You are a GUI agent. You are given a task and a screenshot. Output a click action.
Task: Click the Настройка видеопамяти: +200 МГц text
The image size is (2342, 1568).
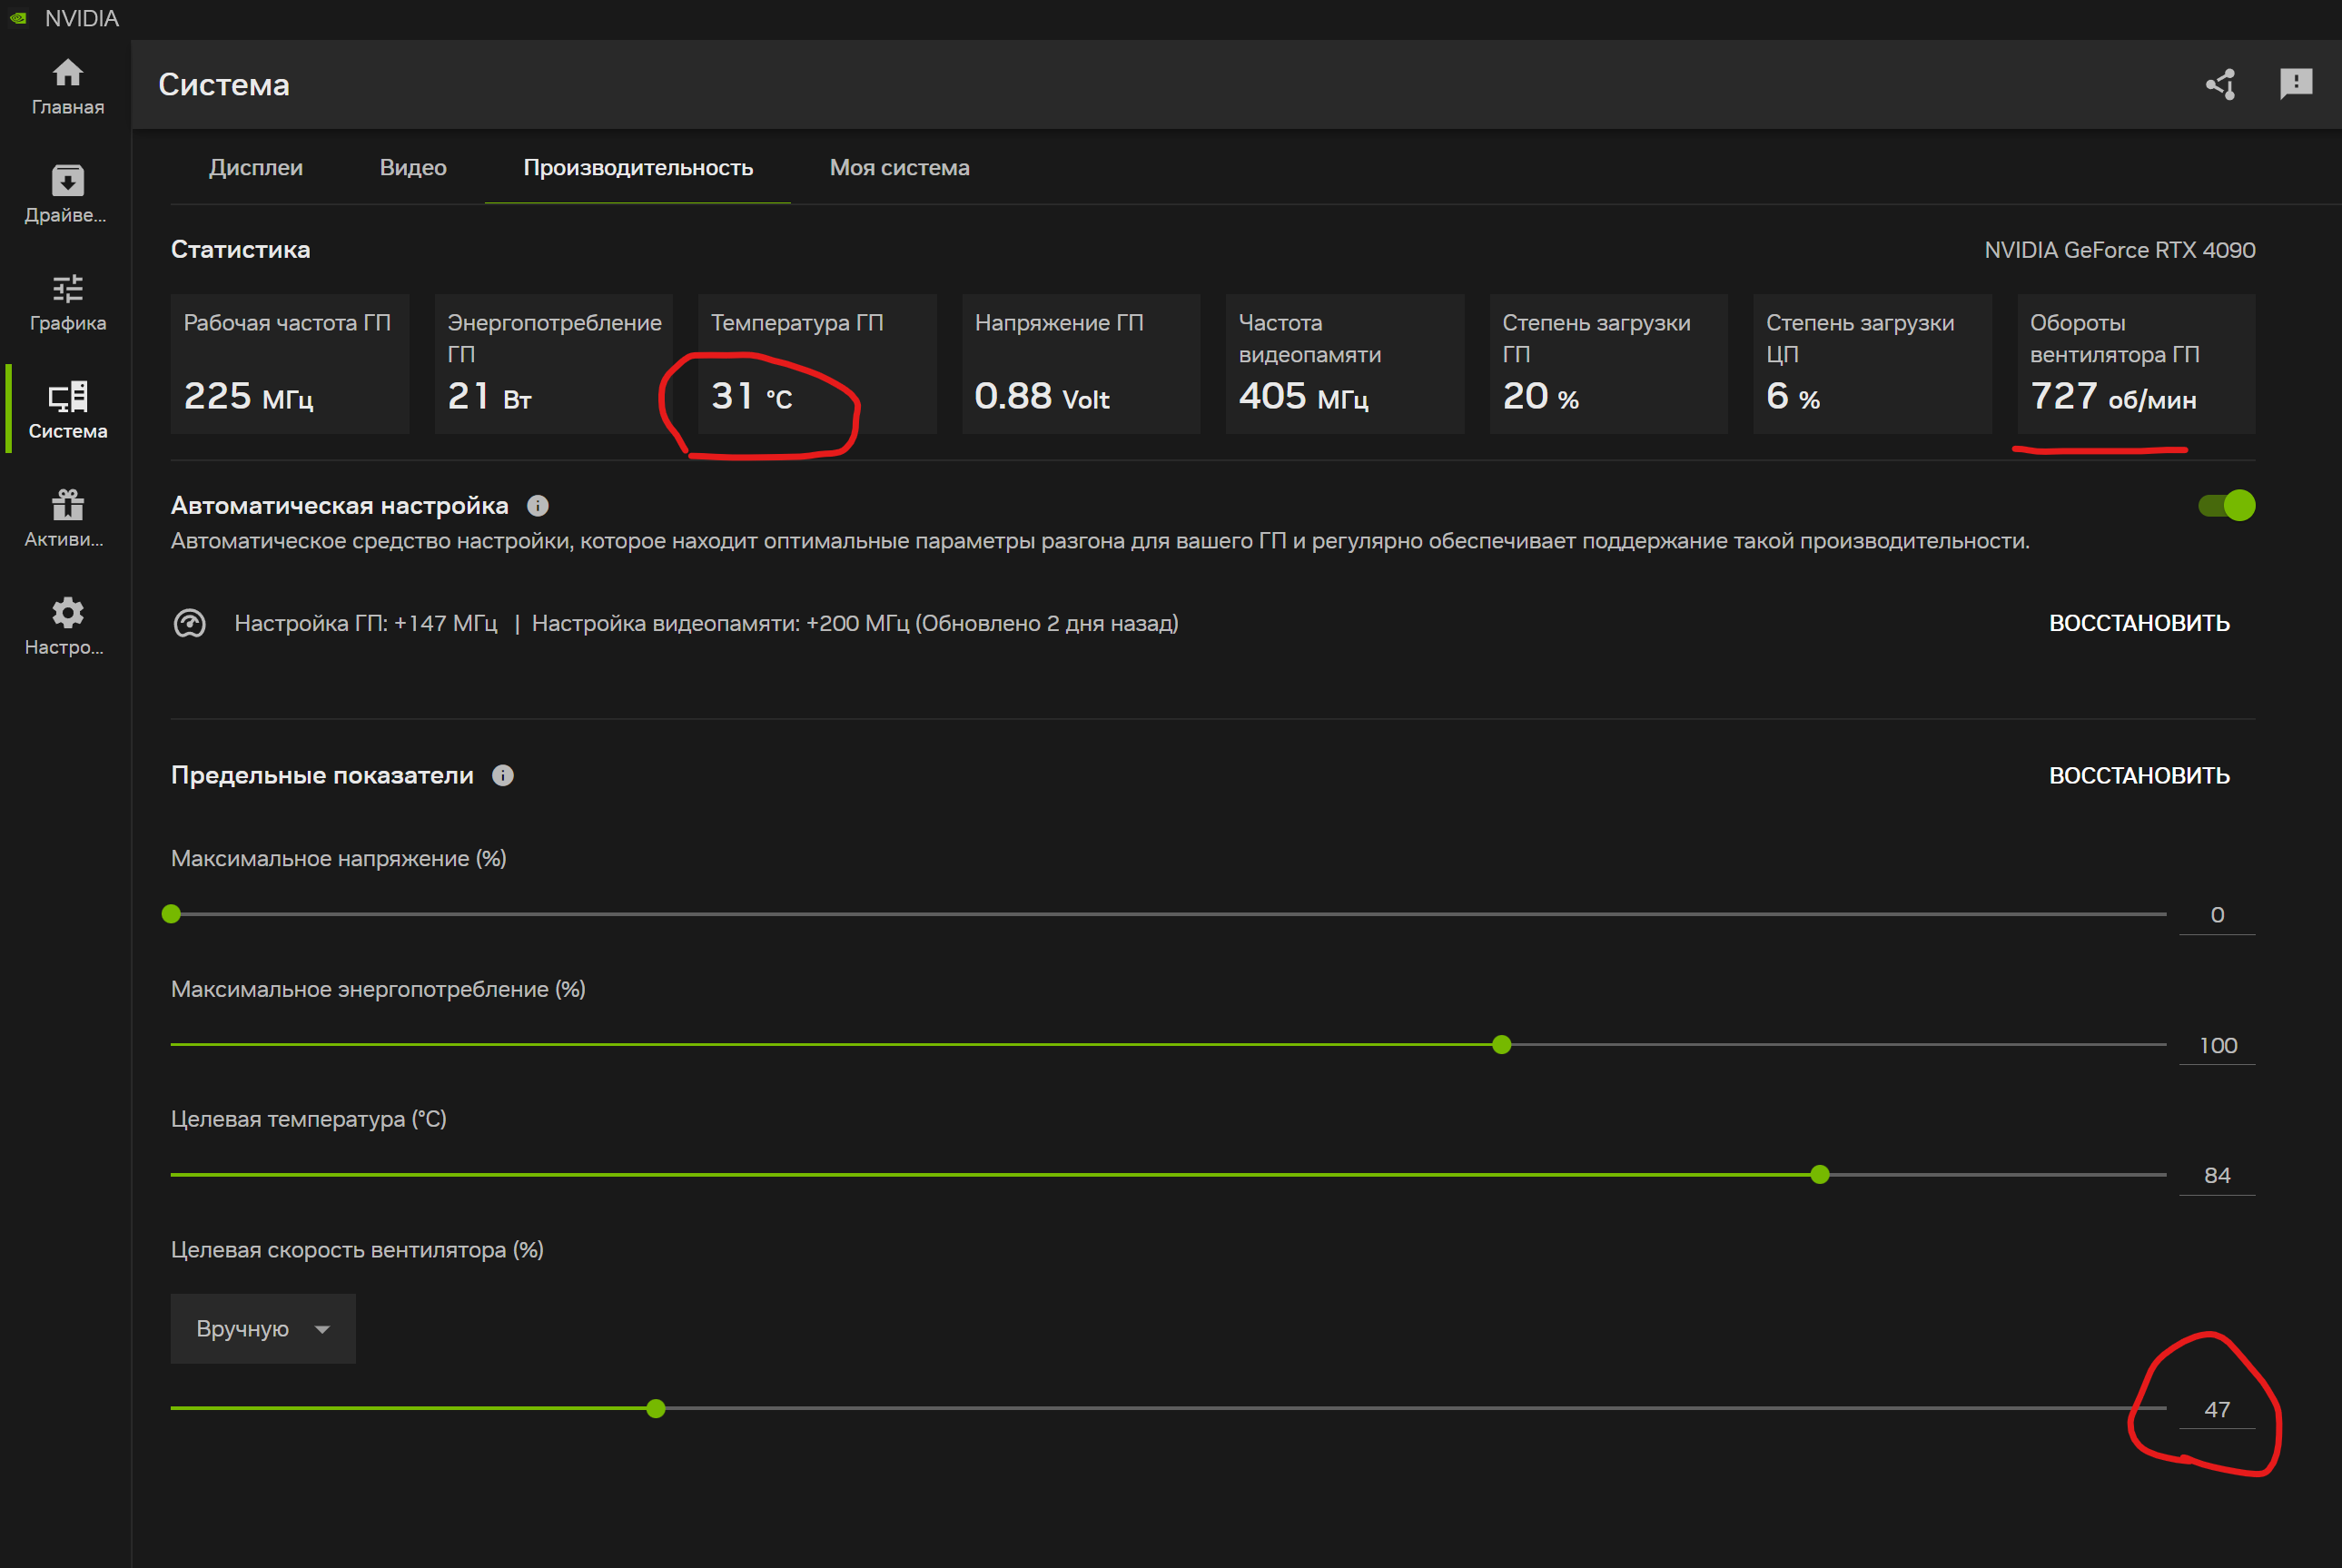click(x=720, y=624)
